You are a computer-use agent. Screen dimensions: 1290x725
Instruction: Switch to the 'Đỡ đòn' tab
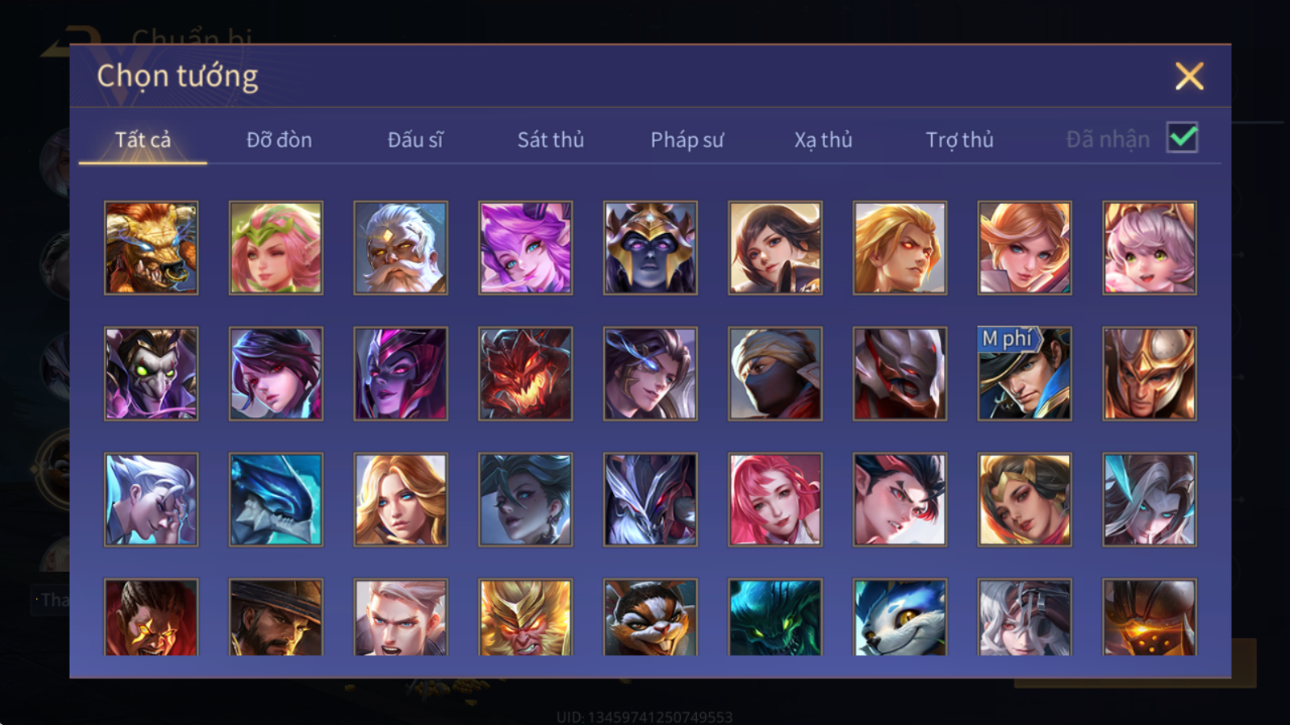point(279,140)
